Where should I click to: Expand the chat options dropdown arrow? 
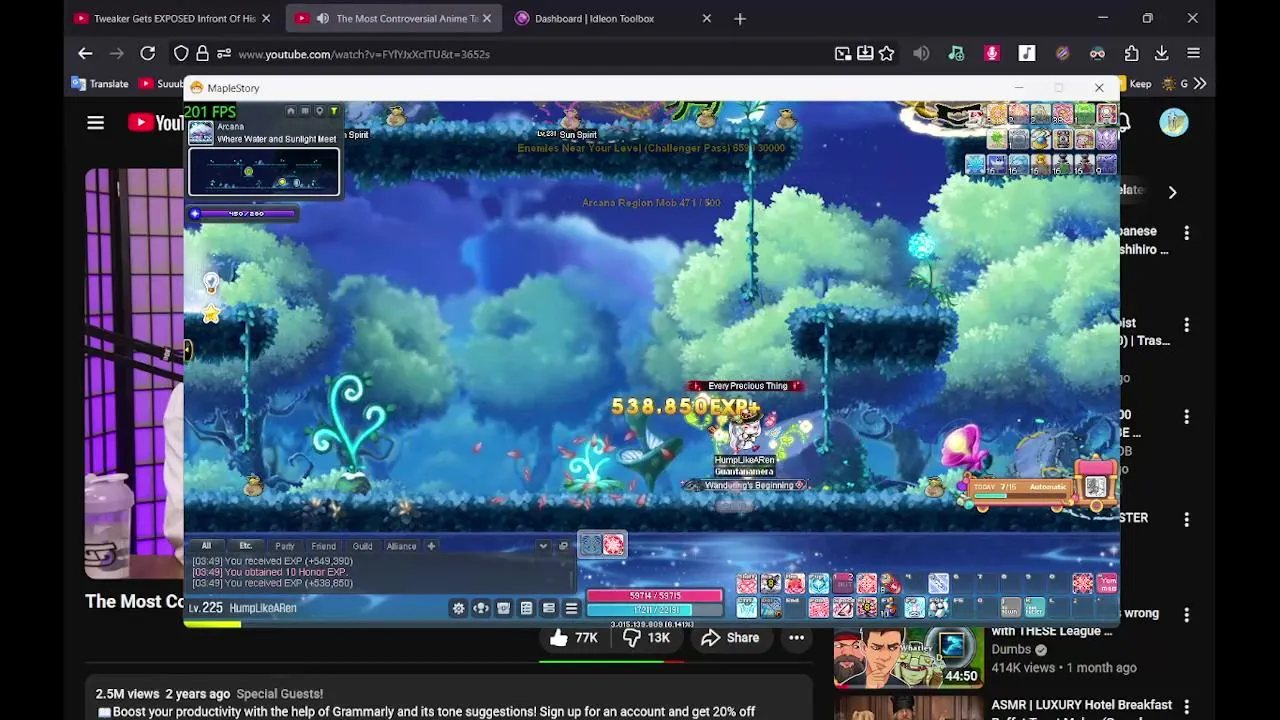click(x=543, y=546)
